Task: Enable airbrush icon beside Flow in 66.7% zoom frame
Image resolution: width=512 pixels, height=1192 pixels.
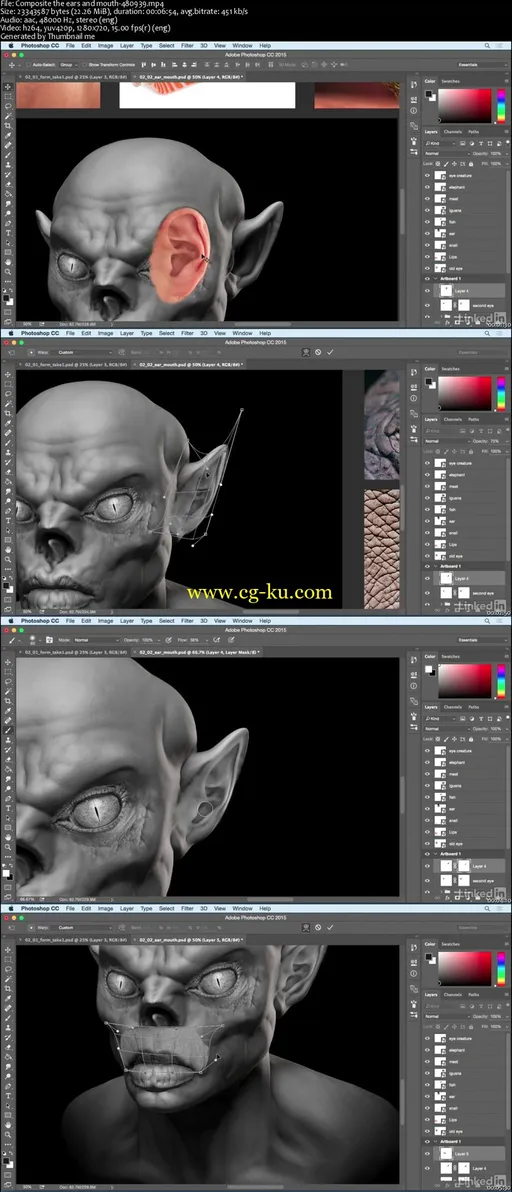Action: click(x=216, y=640)
